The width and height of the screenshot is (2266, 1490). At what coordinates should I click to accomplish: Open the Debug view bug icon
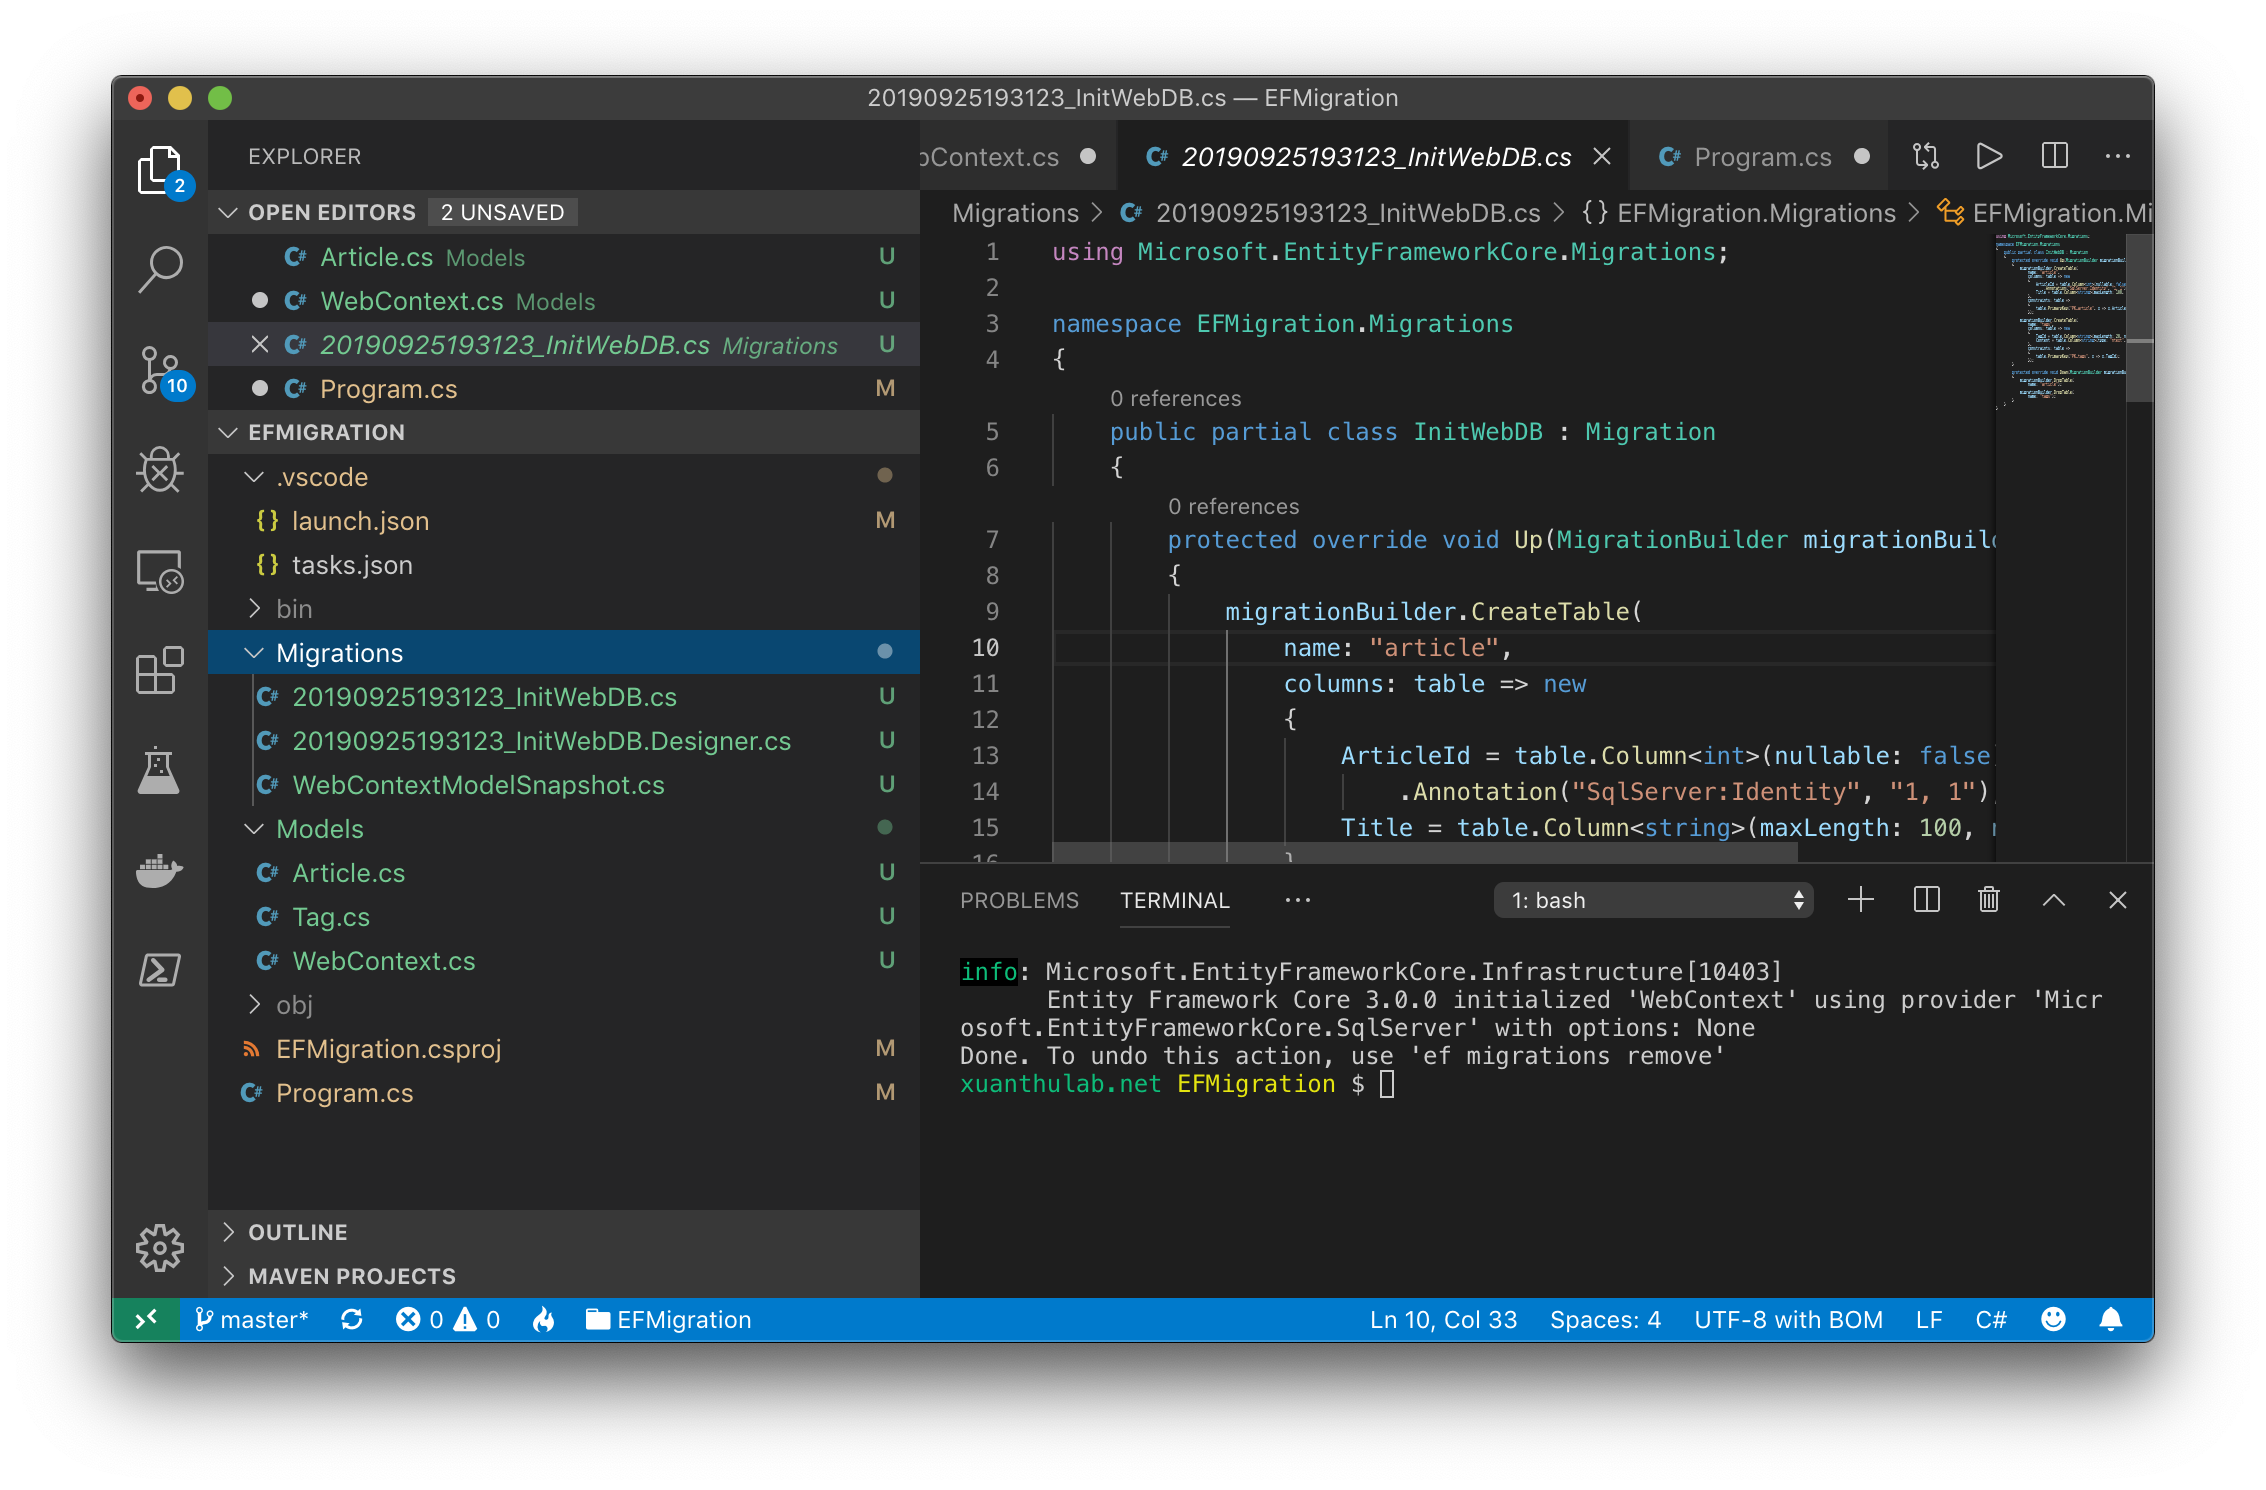(x=160, y=470)
